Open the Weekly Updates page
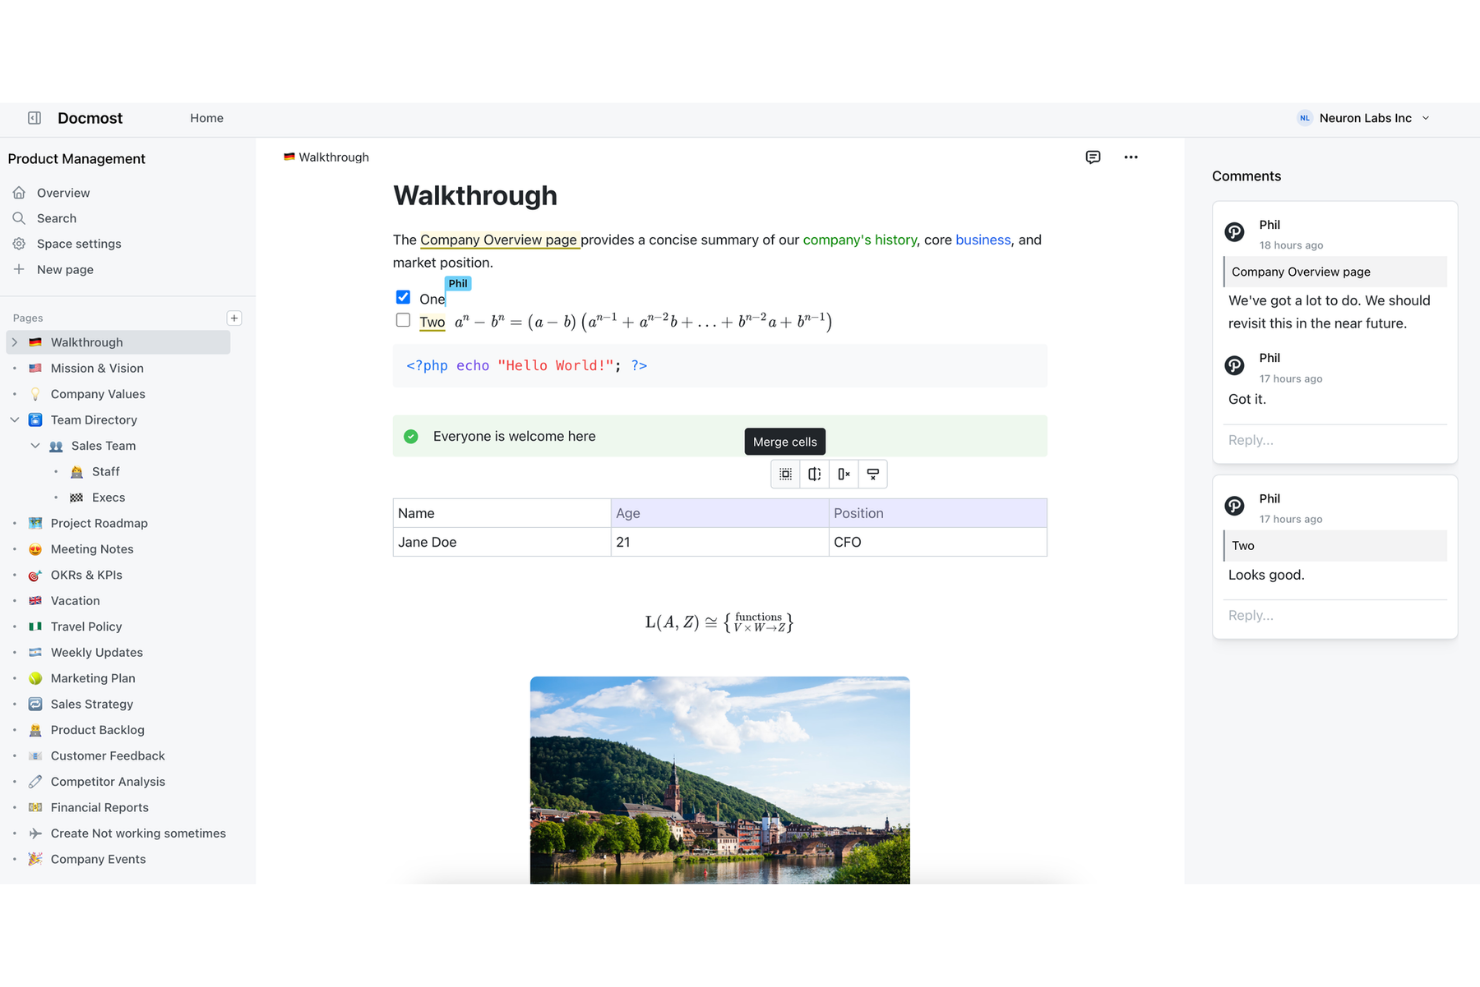 [x=97, y=653]
